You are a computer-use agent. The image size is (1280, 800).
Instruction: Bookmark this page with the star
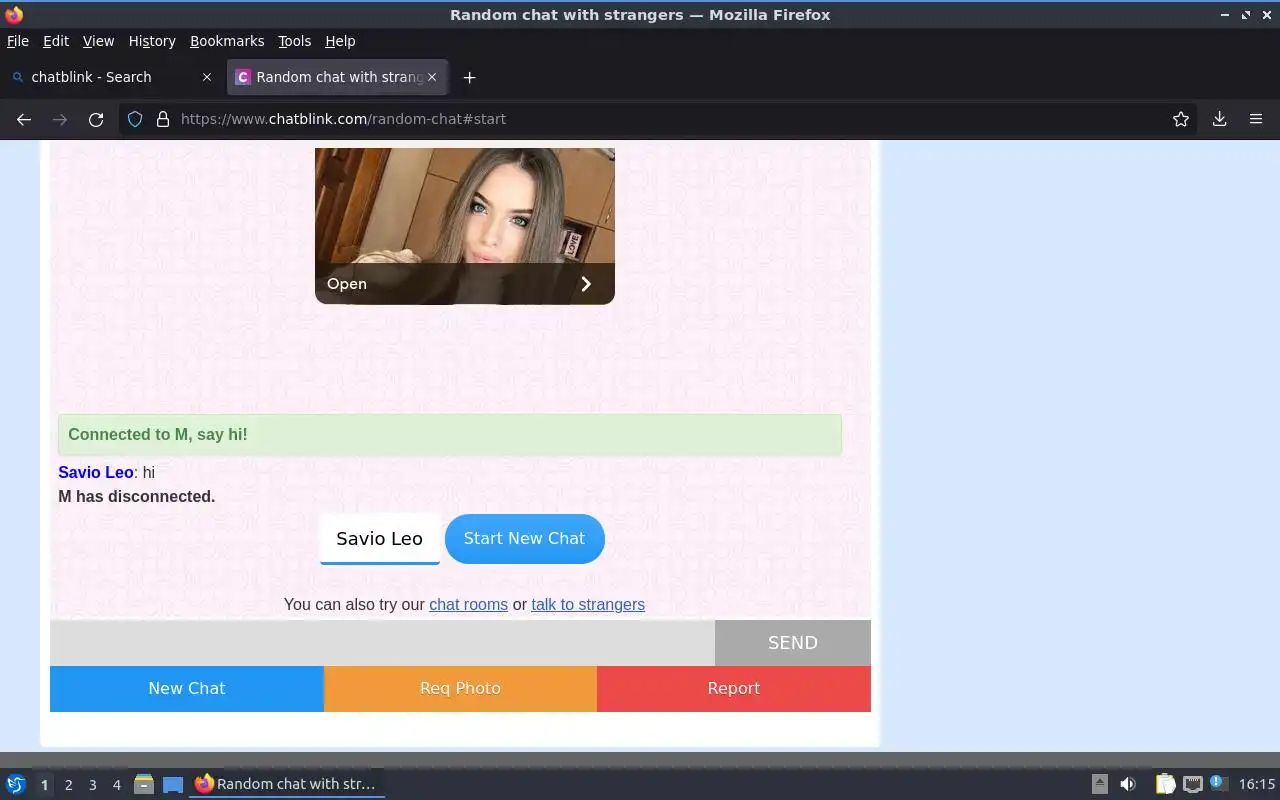[x=1181, y=119]
